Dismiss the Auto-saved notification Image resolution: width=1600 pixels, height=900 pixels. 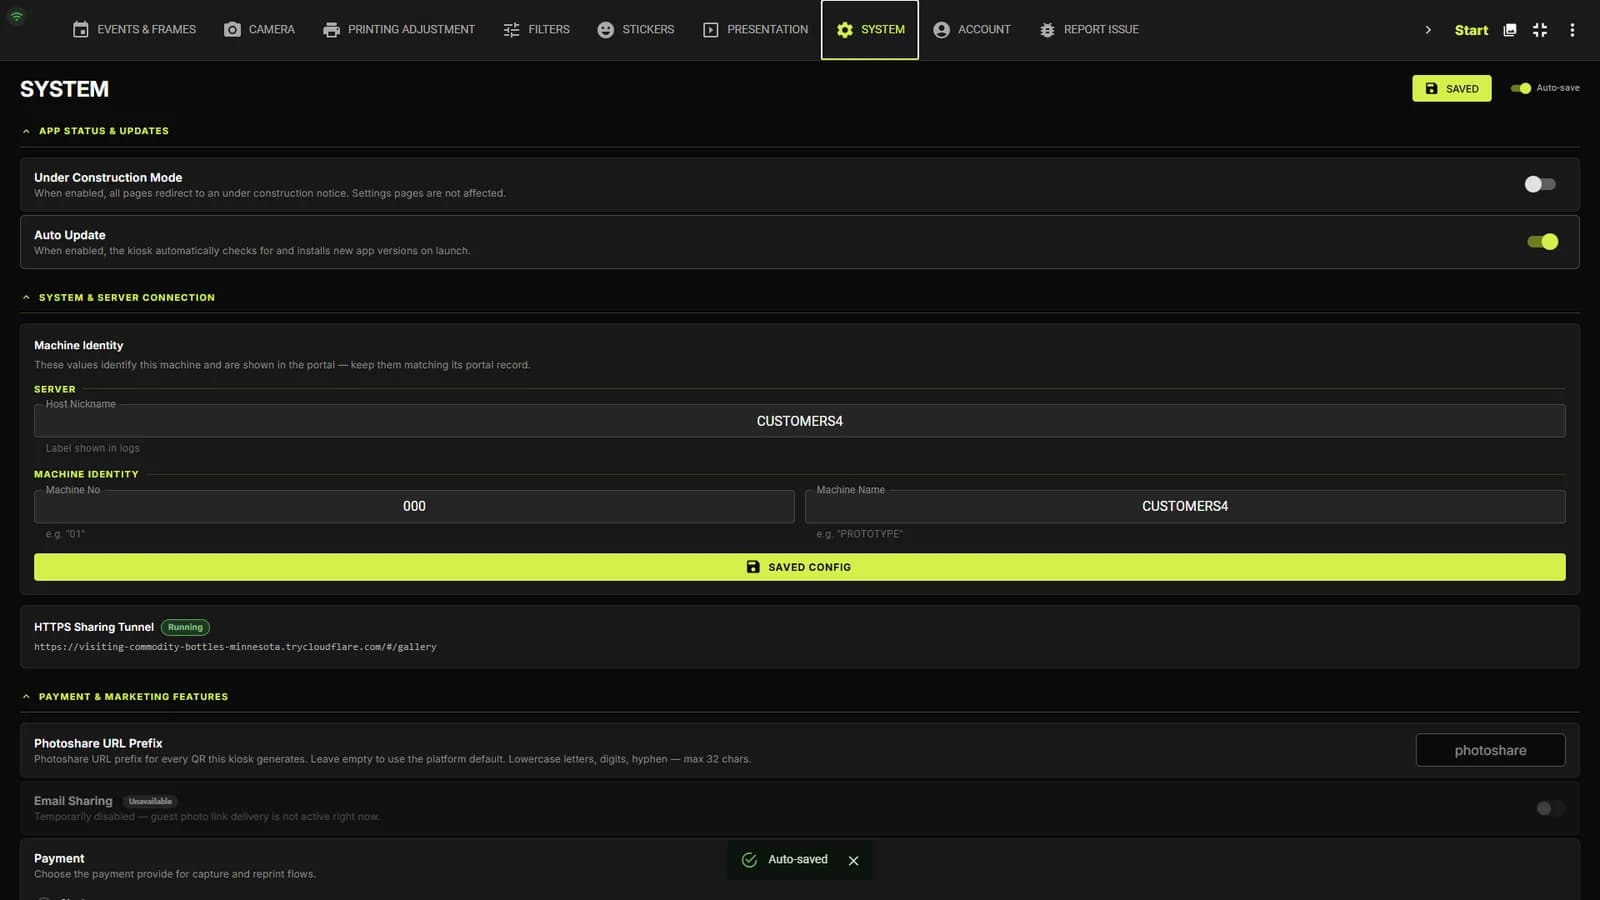pos(853,860)
